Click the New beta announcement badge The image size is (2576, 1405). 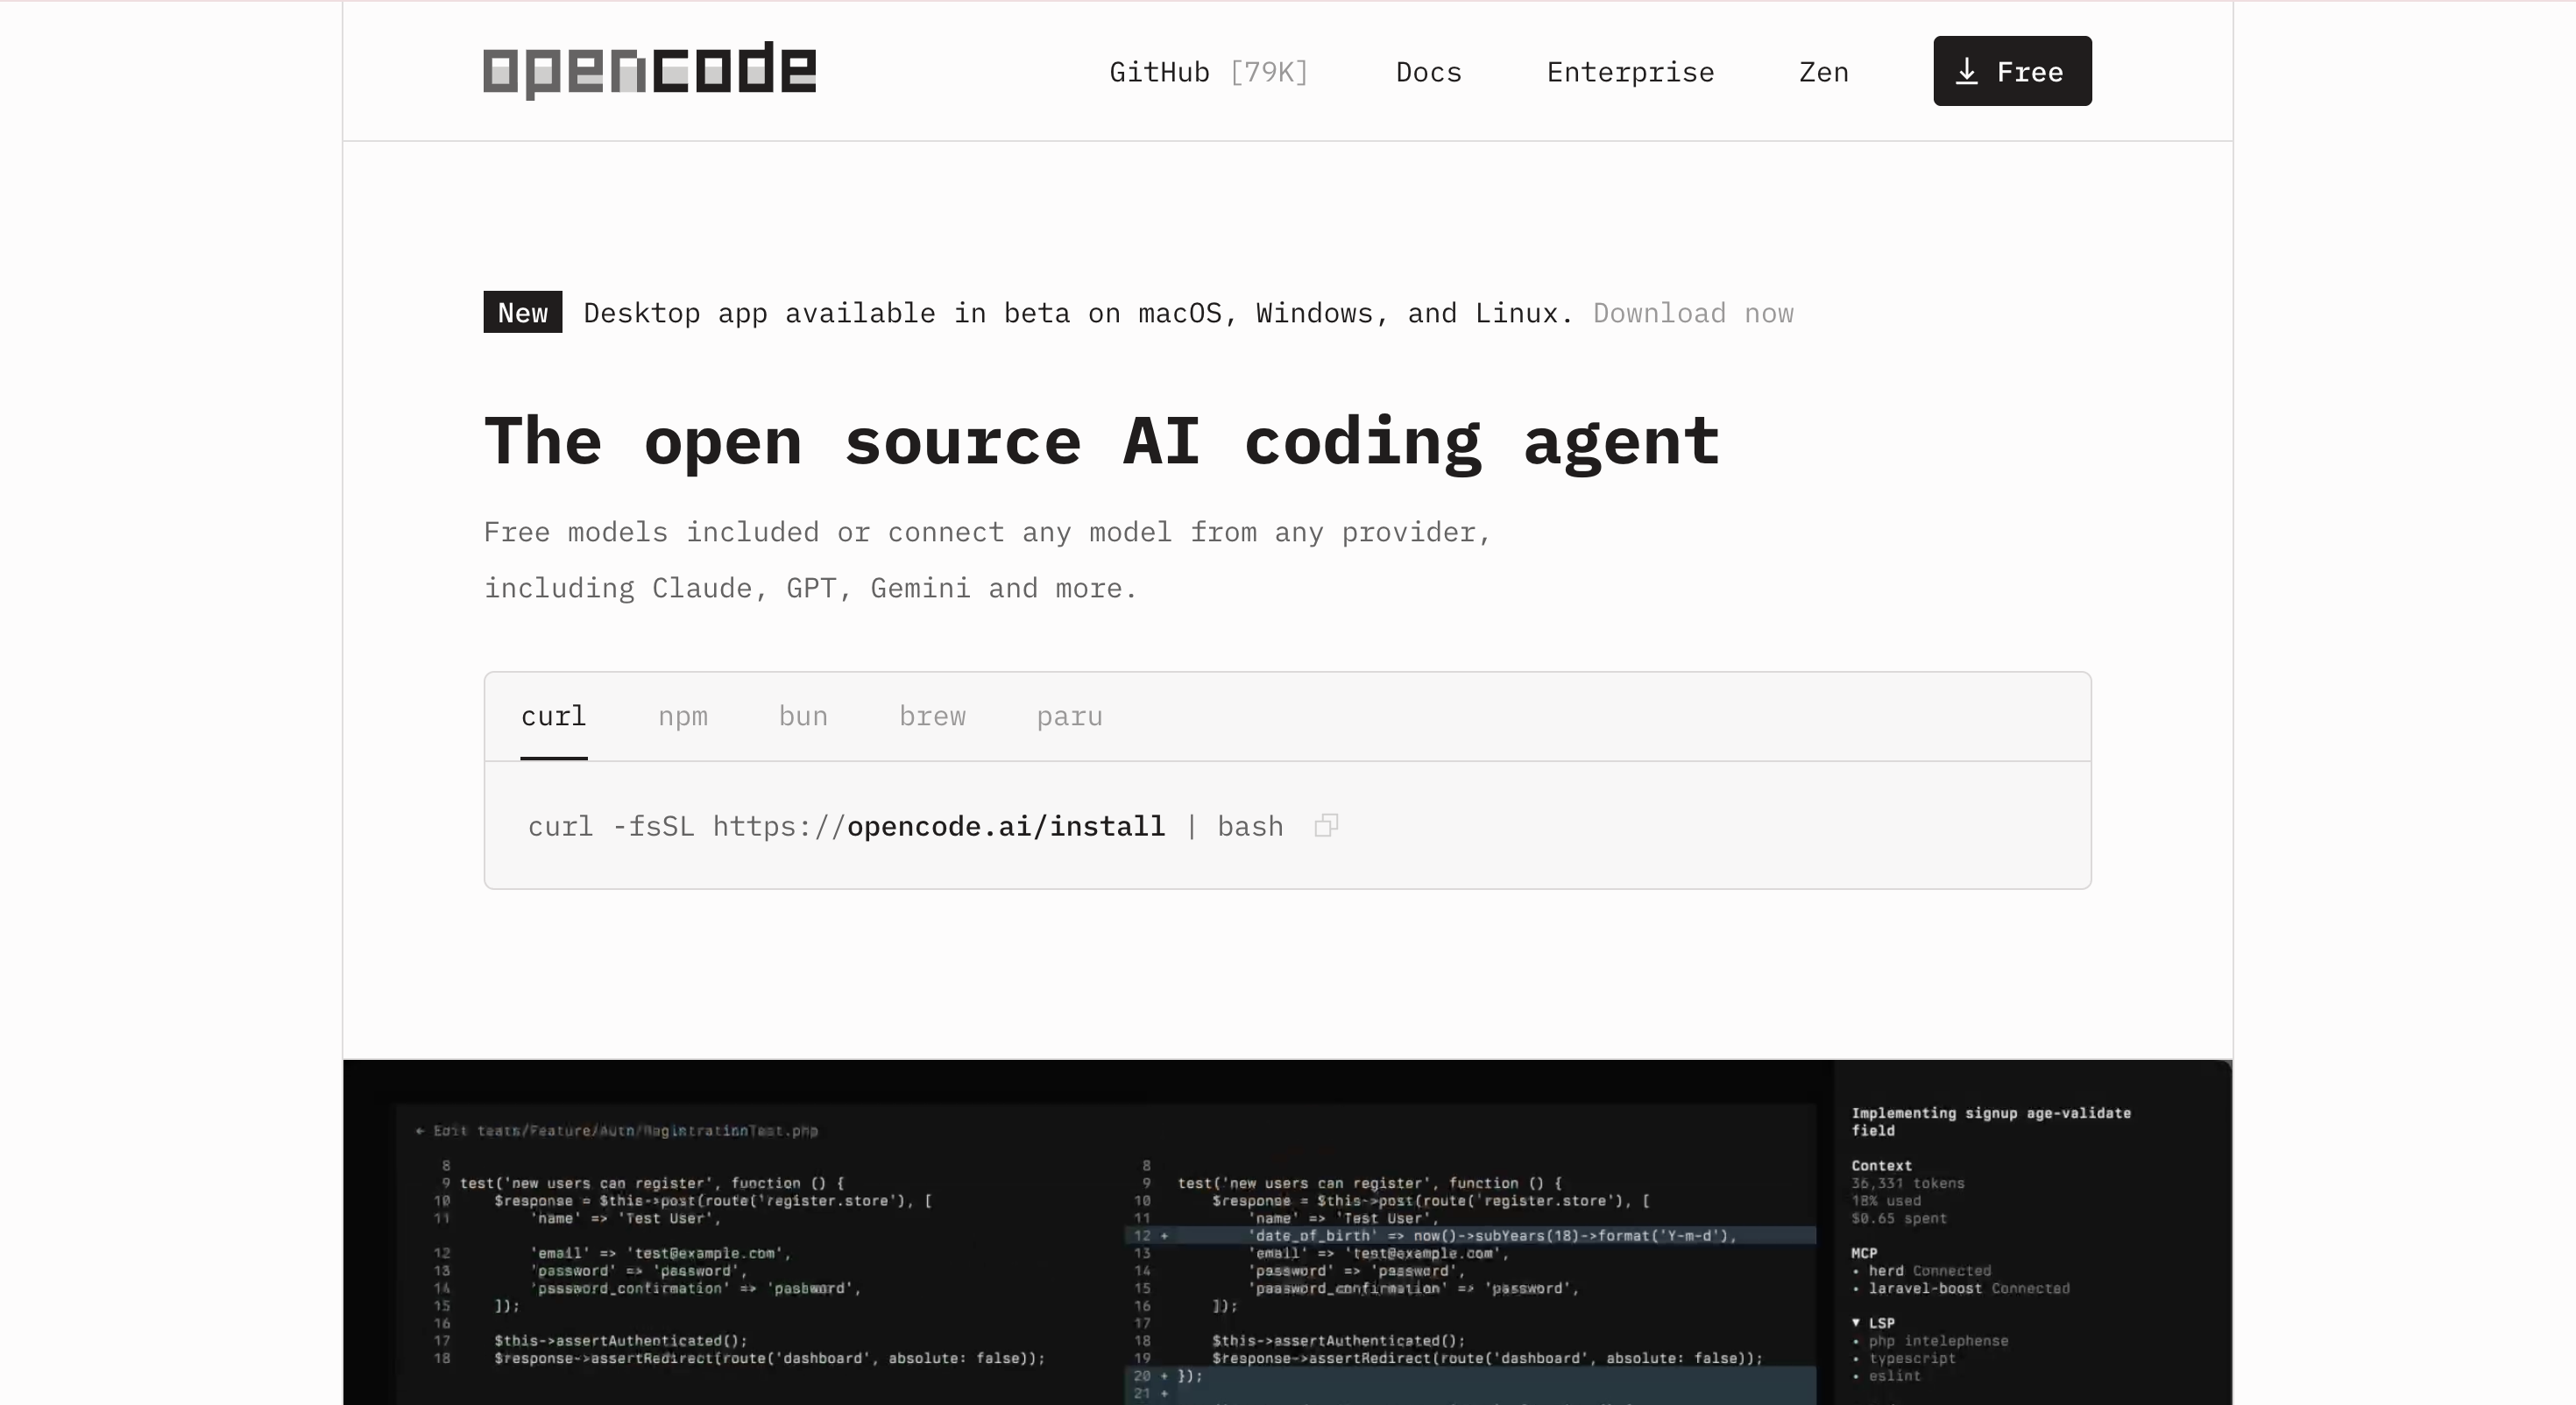point(521,311)
